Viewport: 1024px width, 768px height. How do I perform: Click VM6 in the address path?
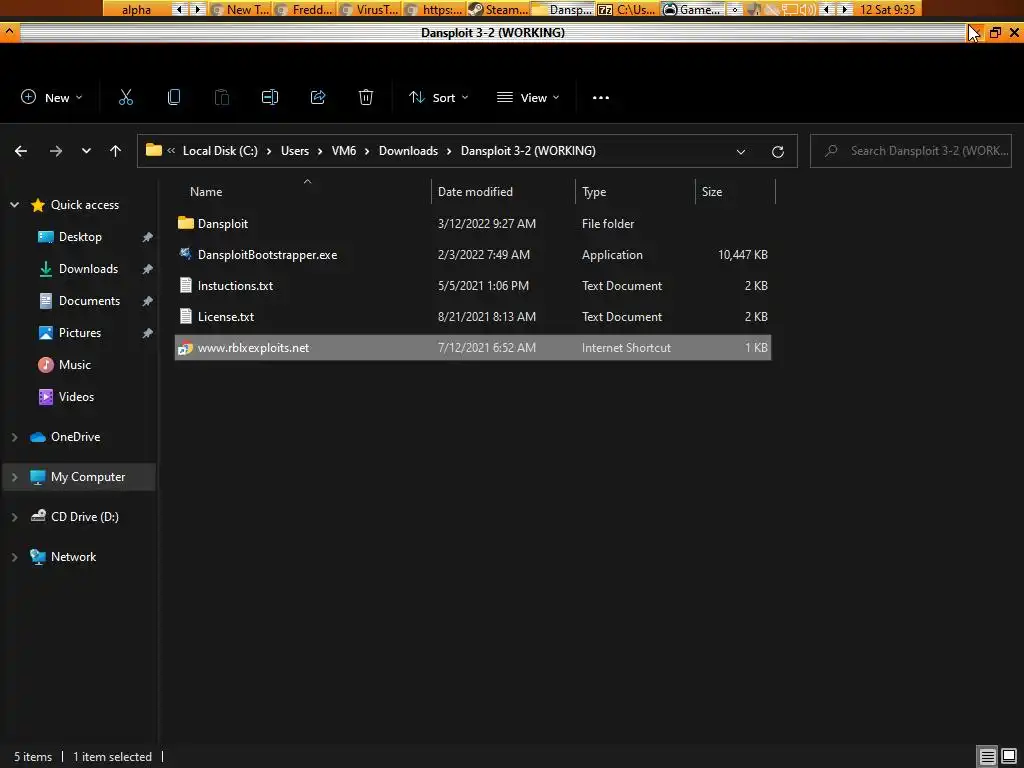[344, 151]
